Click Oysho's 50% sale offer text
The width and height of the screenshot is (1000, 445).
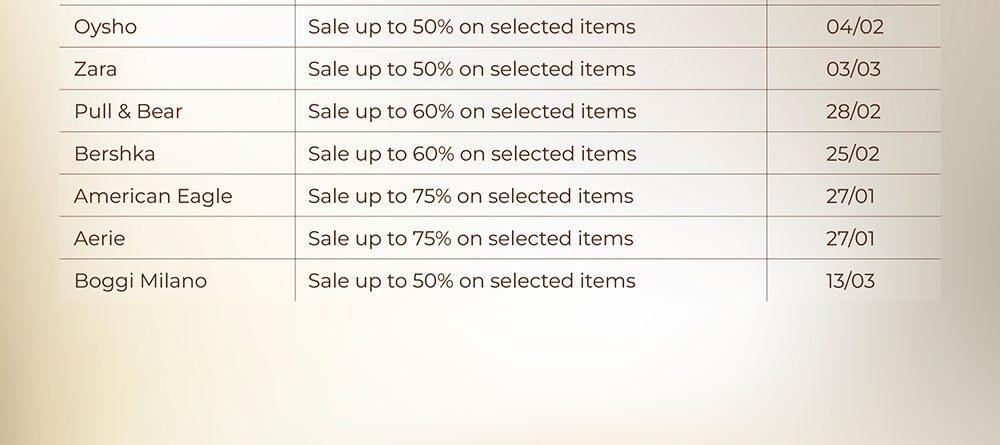471,27
